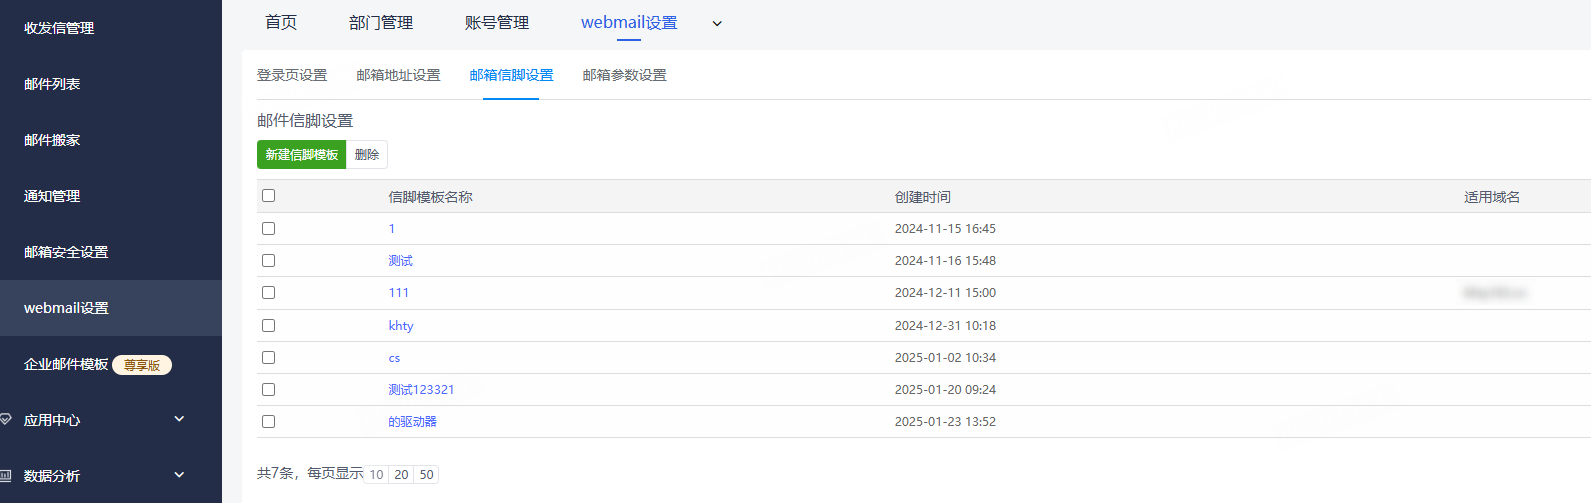Click the timestamp 2025-01-23 13:52

(x=945, y=422)
